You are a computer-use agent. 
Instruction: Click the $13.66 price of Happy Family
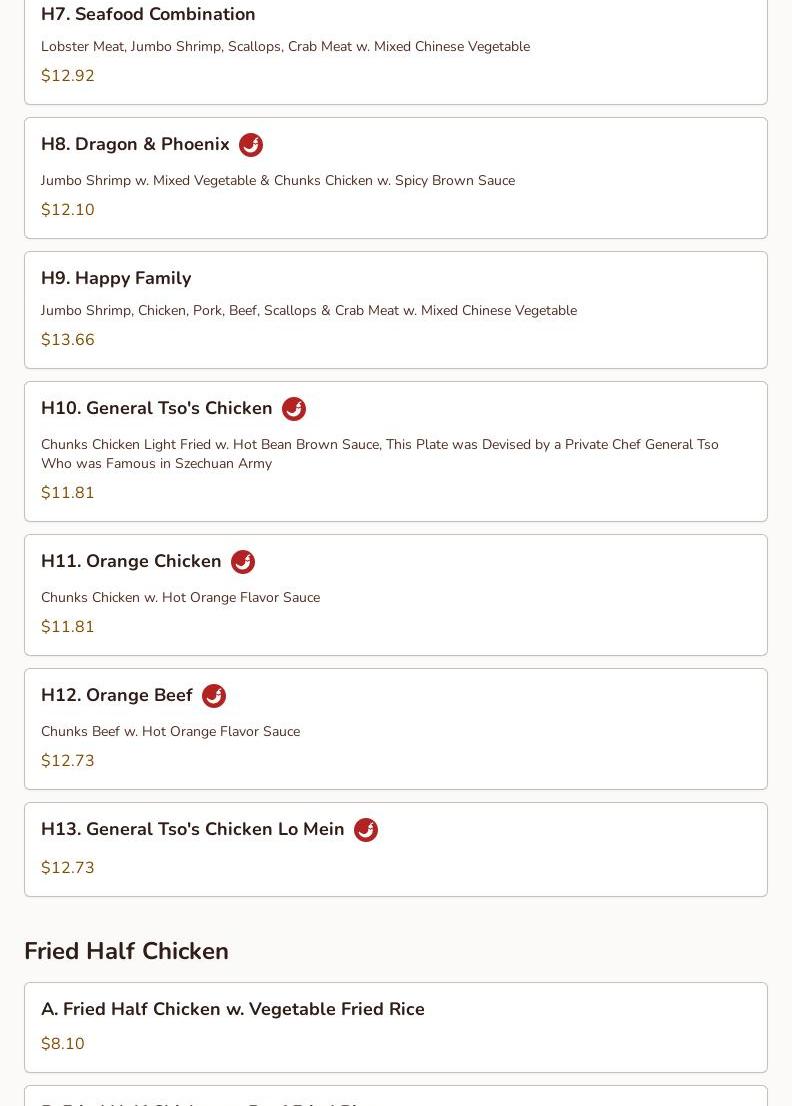click(x=68, y=339)
